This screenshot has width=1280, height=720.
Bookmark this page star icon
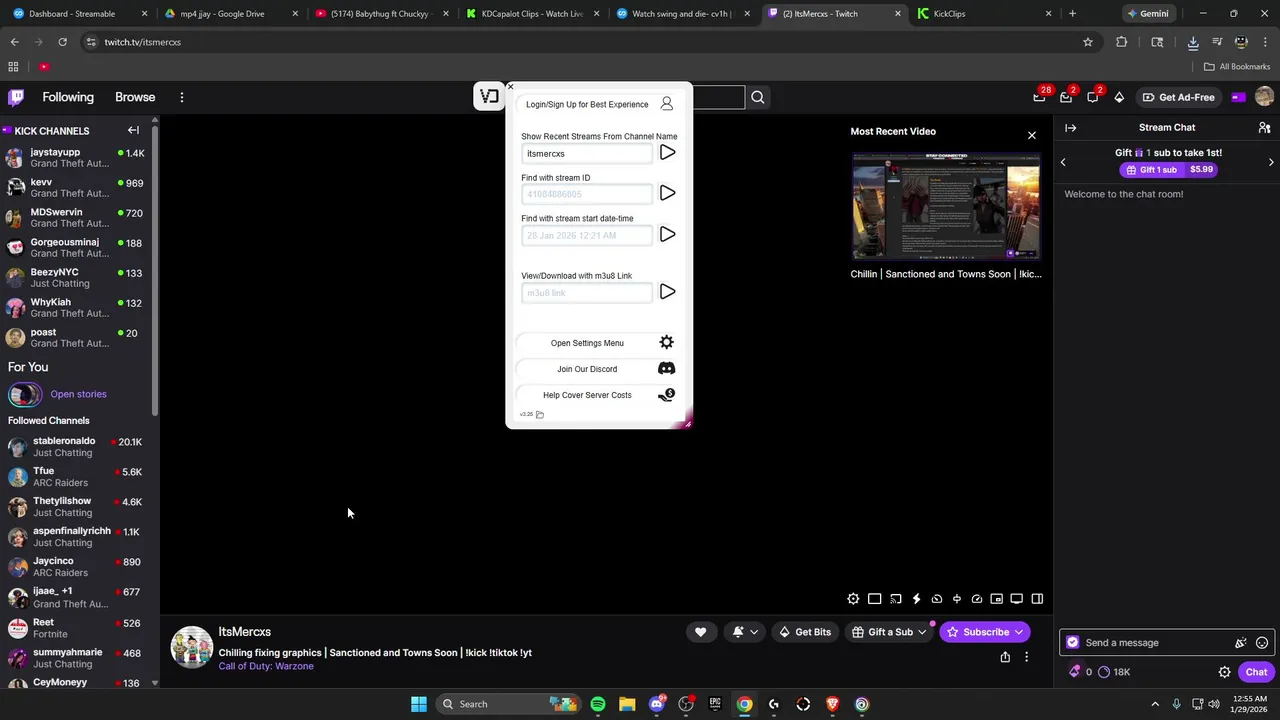[x=1088, y=42]
